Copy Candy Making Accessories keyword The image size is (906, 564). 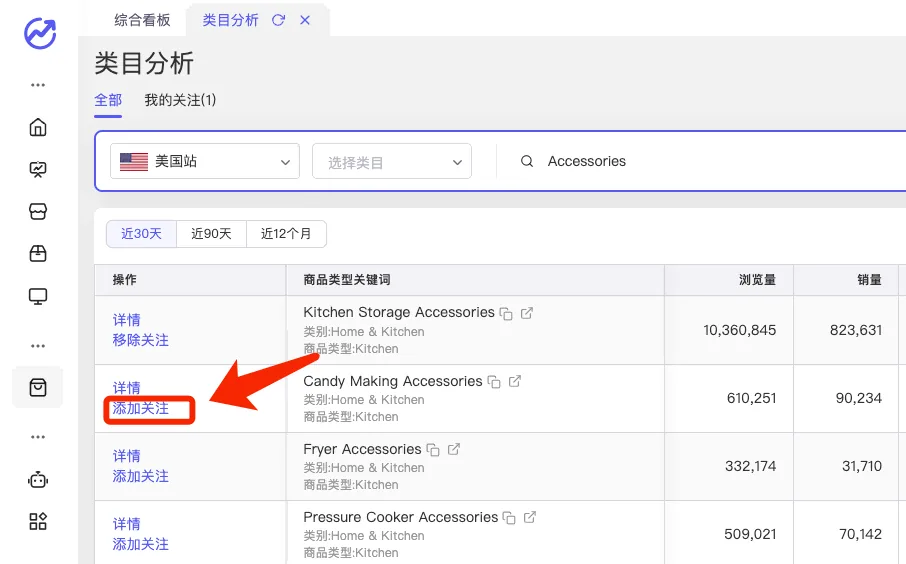(x=494, y=382)
